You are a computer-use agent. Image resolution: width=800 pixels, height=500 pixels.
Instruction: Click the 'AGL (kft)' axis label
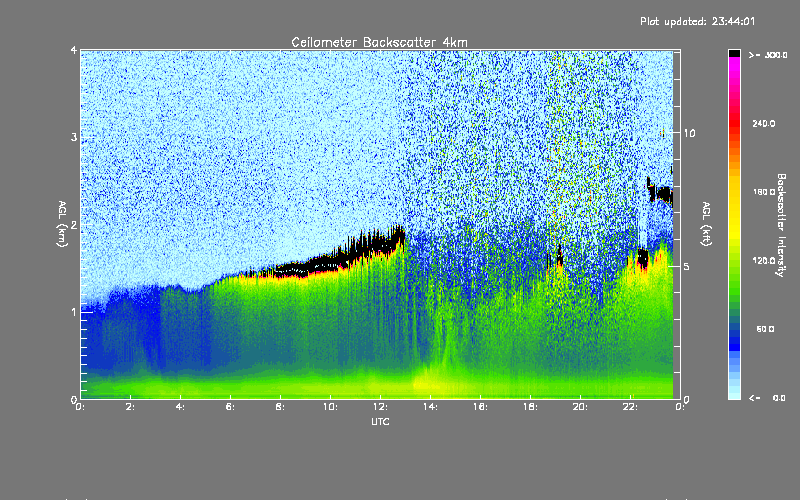click(x=707, y=224)
